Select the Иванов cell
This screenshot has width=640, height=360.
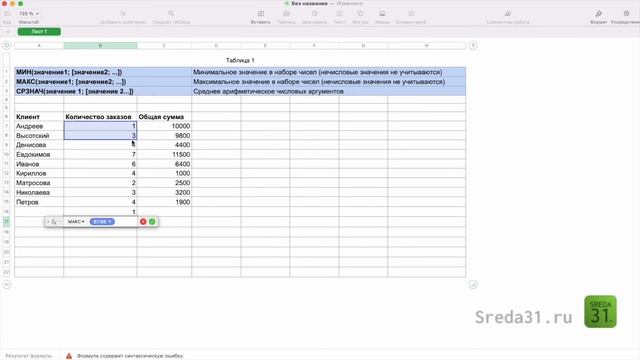(39, 164)
